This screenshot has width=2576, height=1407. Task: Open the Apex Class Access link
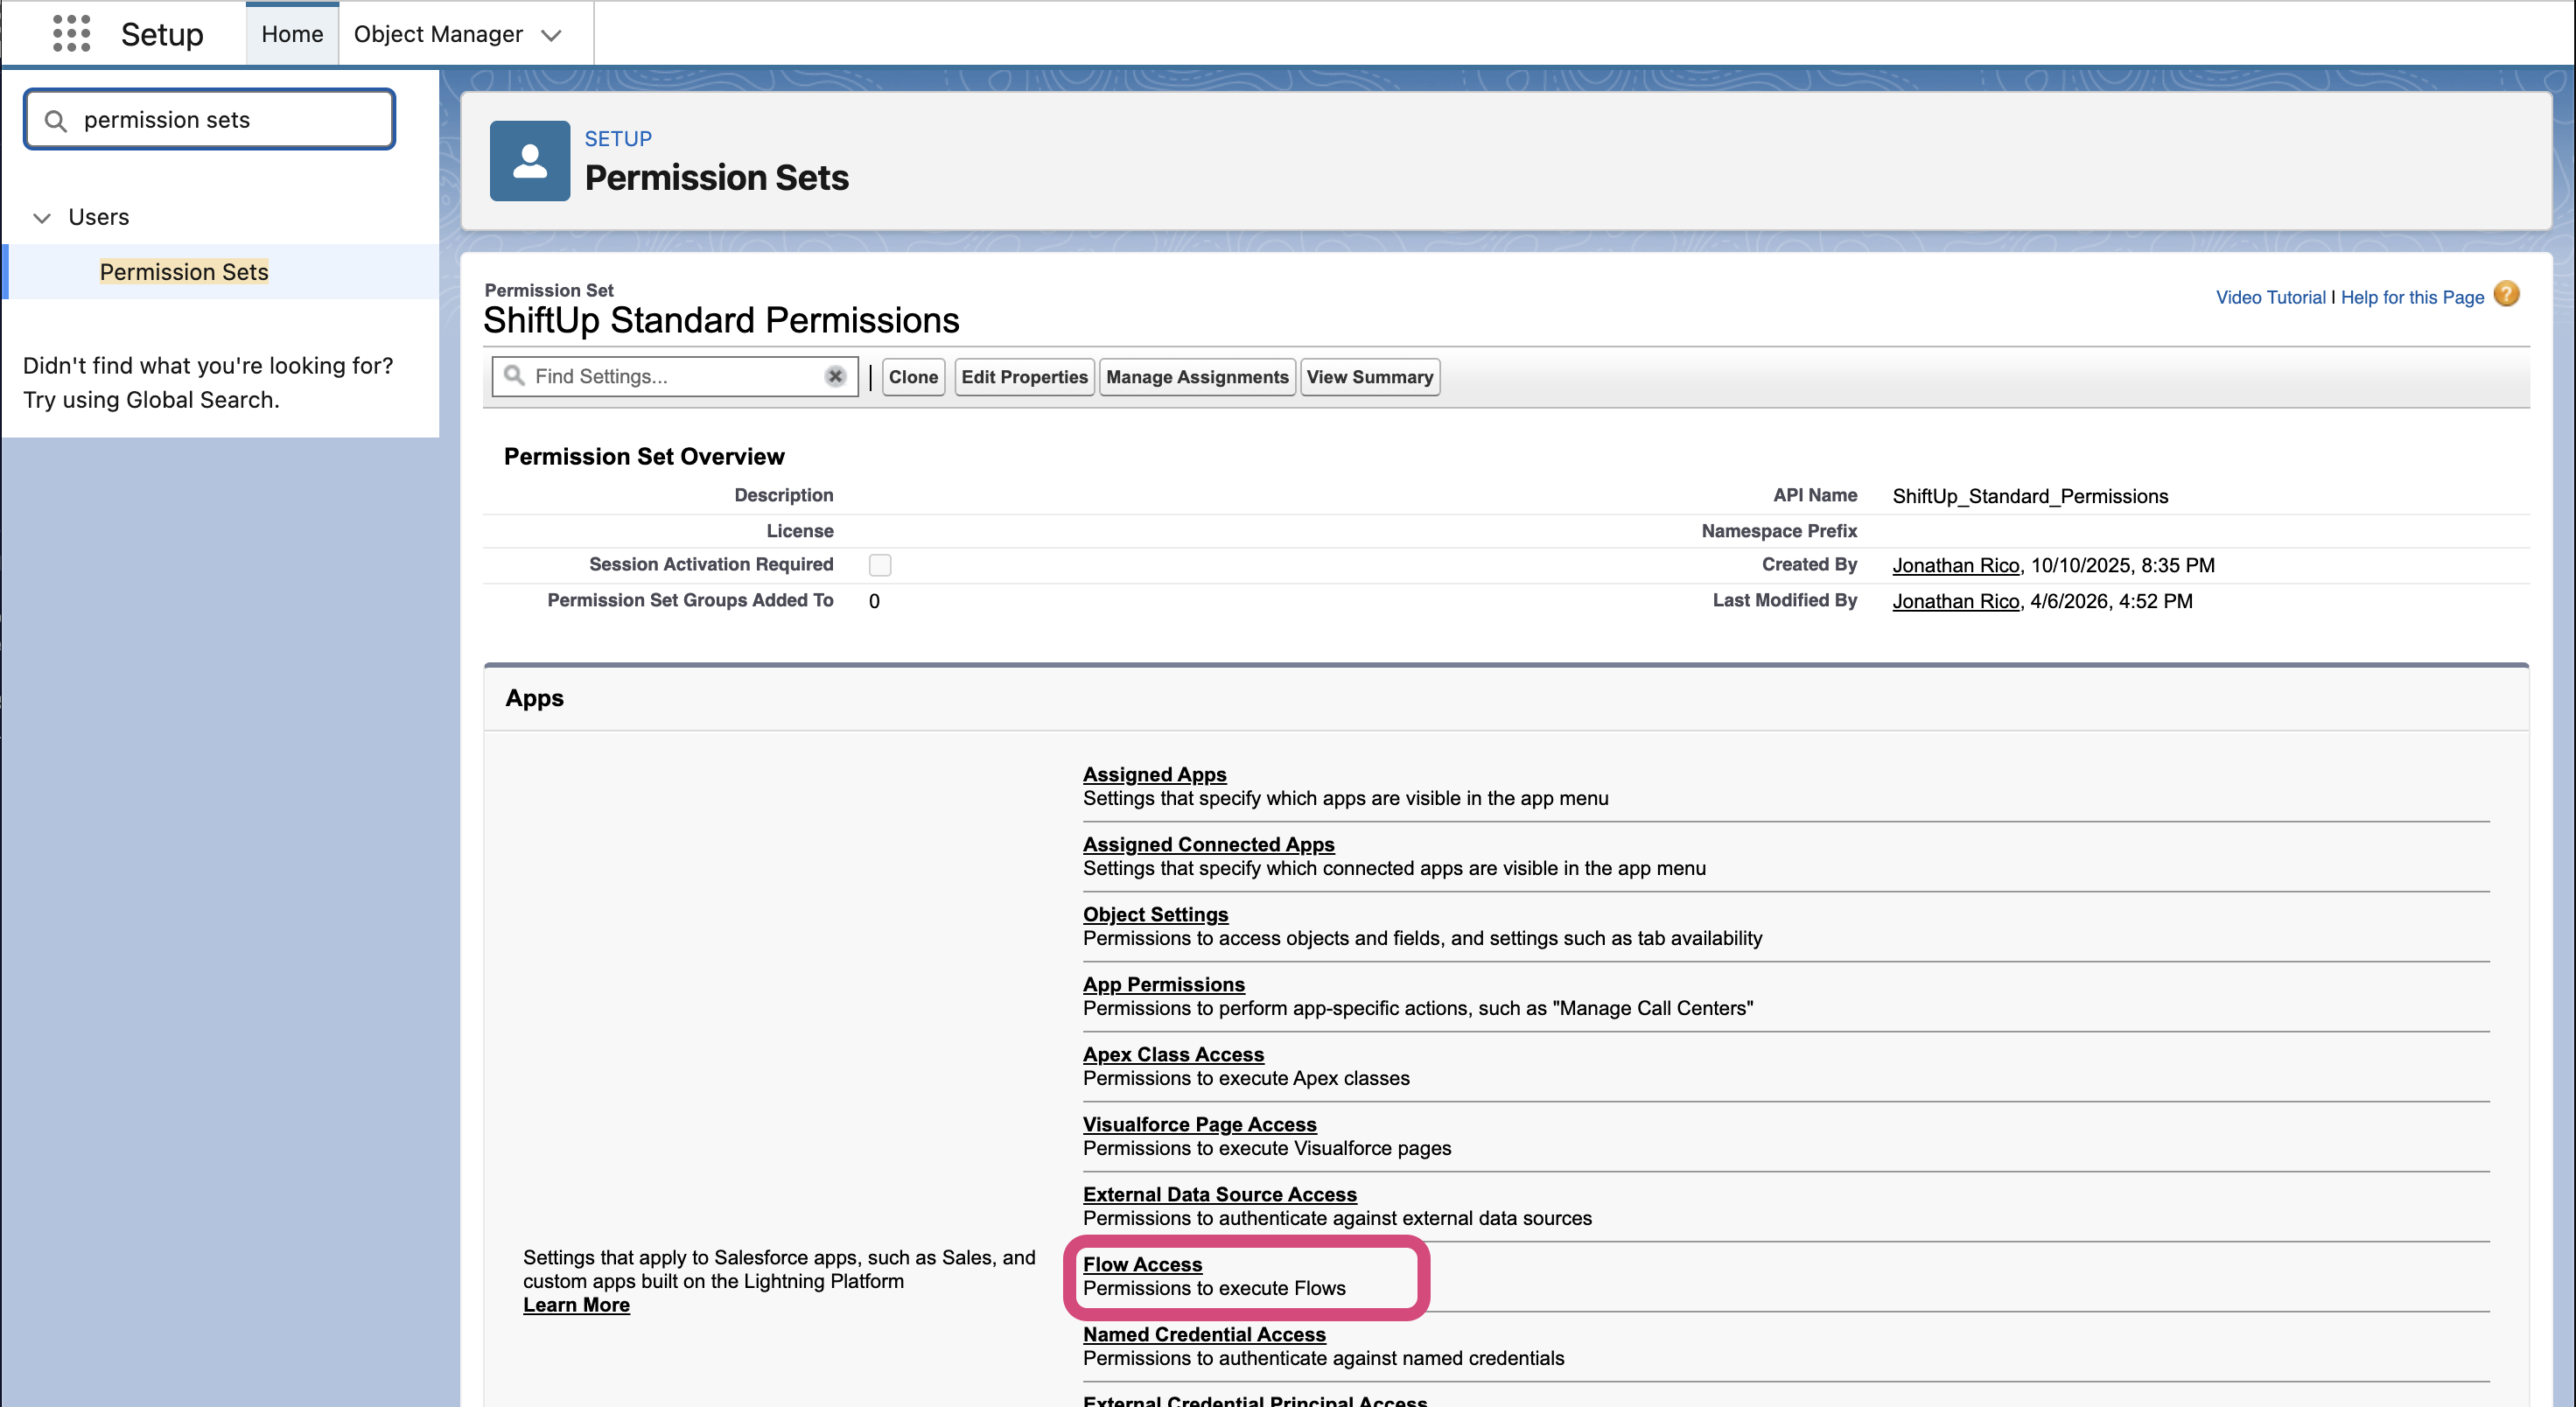click(1173, 1054)
